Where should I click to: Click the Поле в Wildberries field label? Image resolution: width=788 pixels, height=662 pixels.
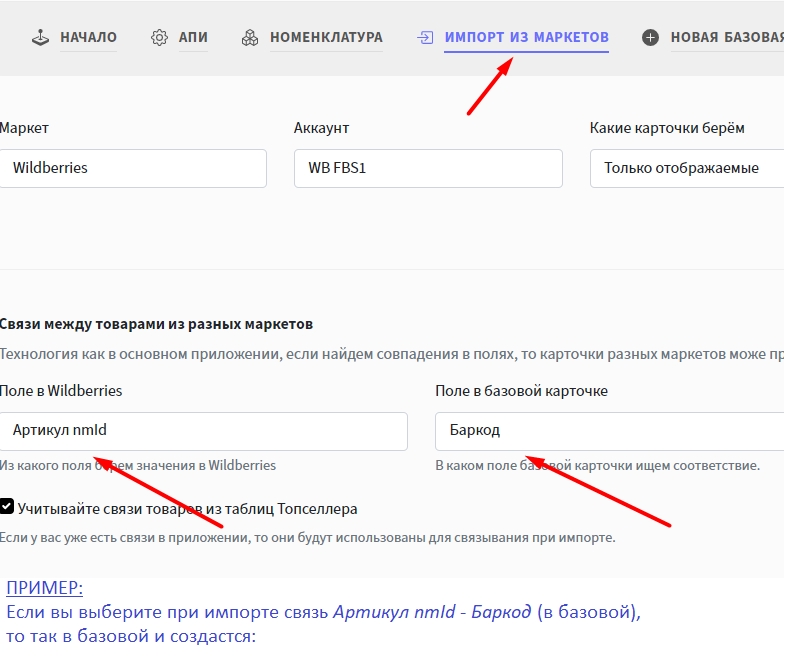pyautogui.click(x=61, y=391)
